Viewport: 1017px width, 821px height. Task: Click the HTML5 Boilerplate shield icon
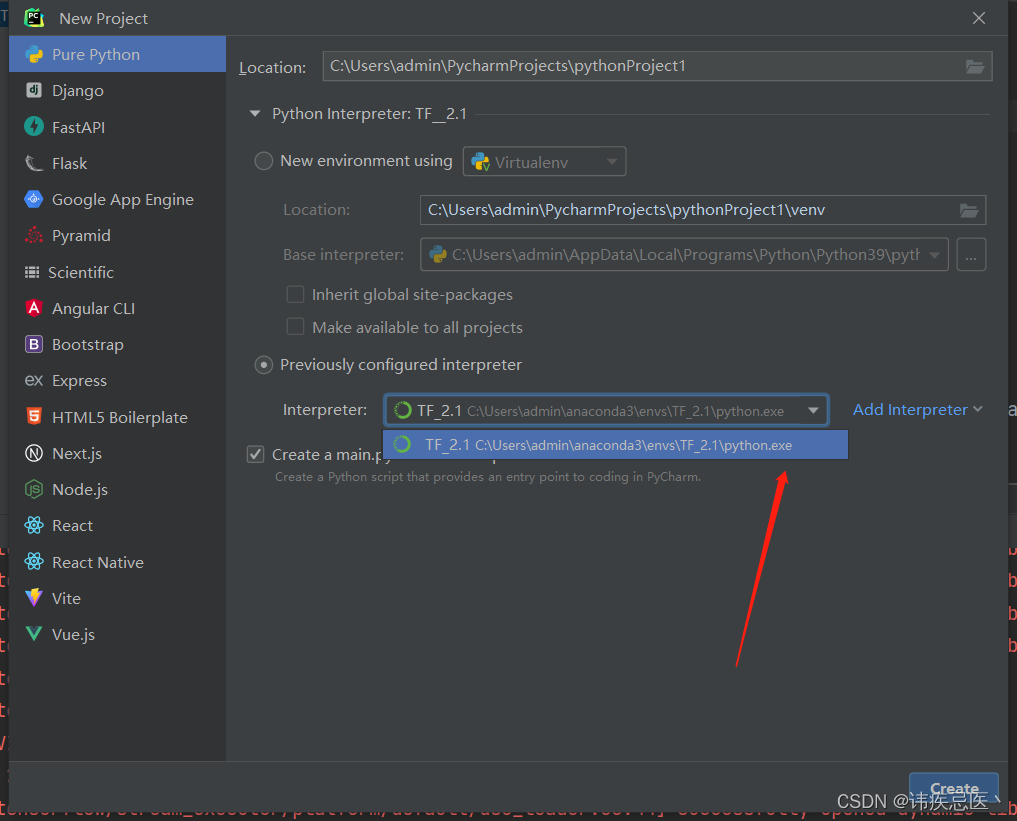click(x=34, y=416)
